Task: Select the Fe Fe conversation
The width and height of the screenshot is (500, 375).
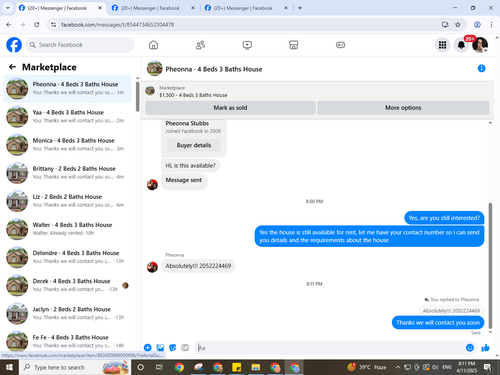Action: coord(68,341)
